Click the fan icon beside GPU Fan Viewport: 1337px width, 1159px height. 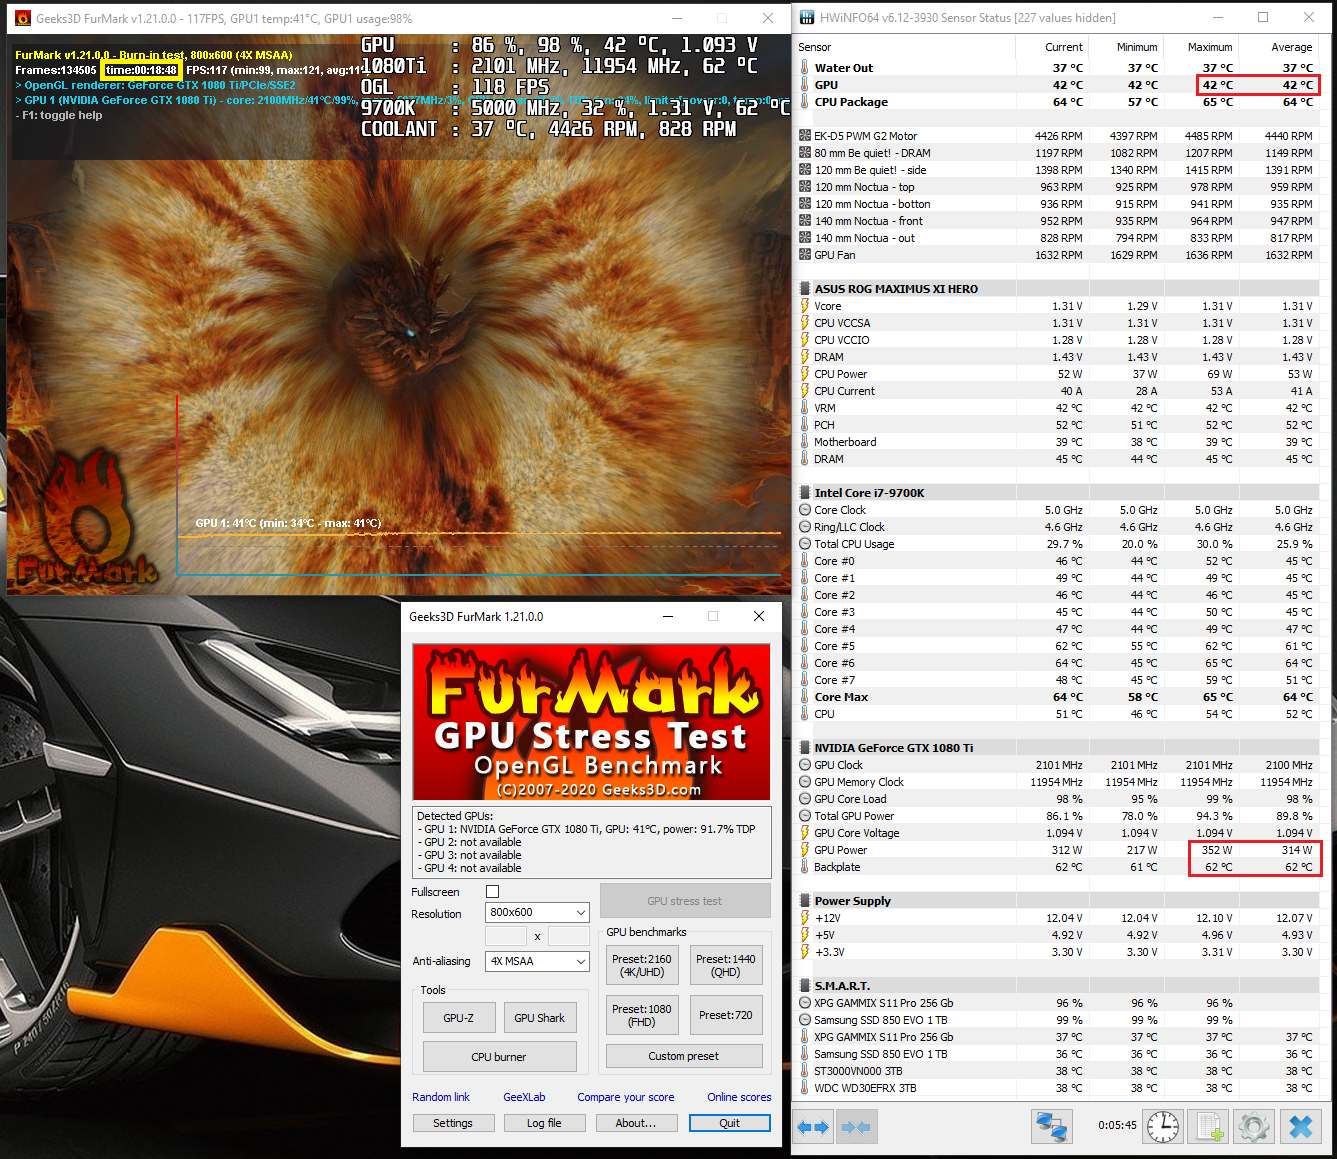coord(805,255)
